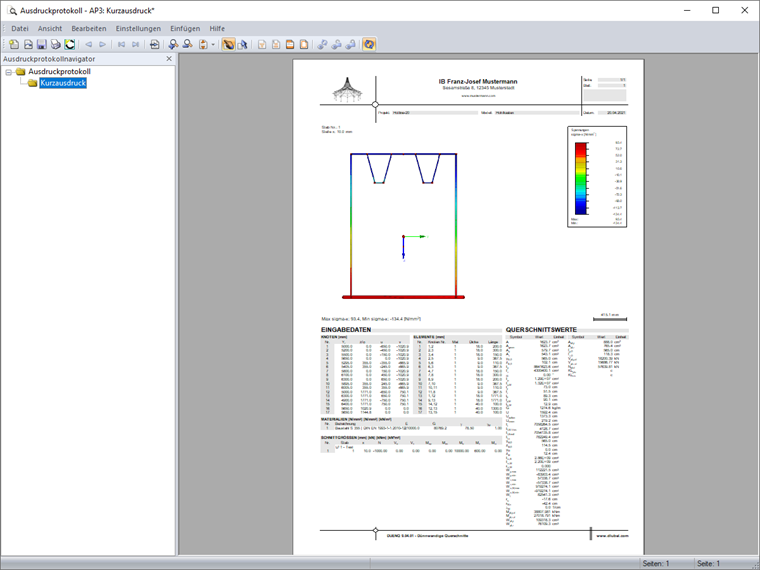This screenshot has height=570, width=760.
Task: Go to previous page arrow
Action: pyautogui.click(x=89, y=45)
